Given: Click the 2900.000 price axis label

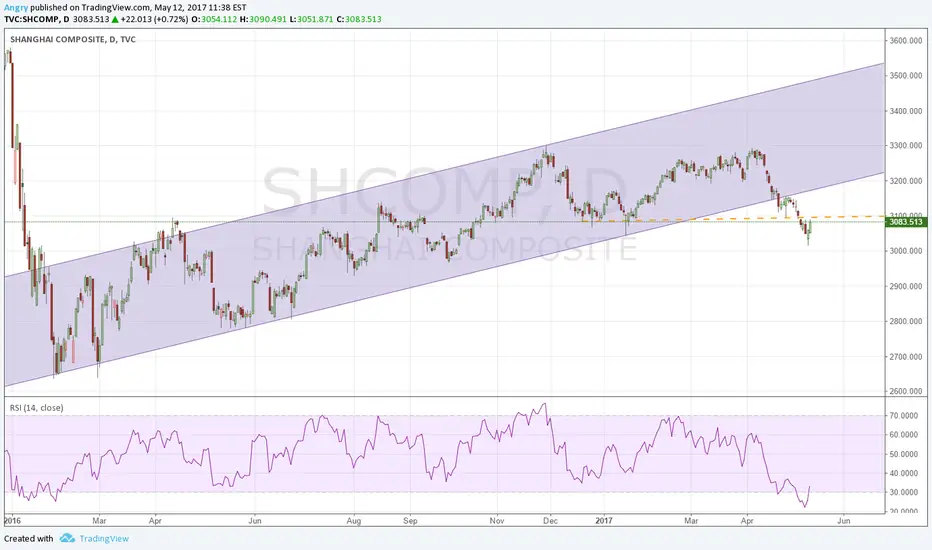Looking at the screenshot, I should (906, 286).
